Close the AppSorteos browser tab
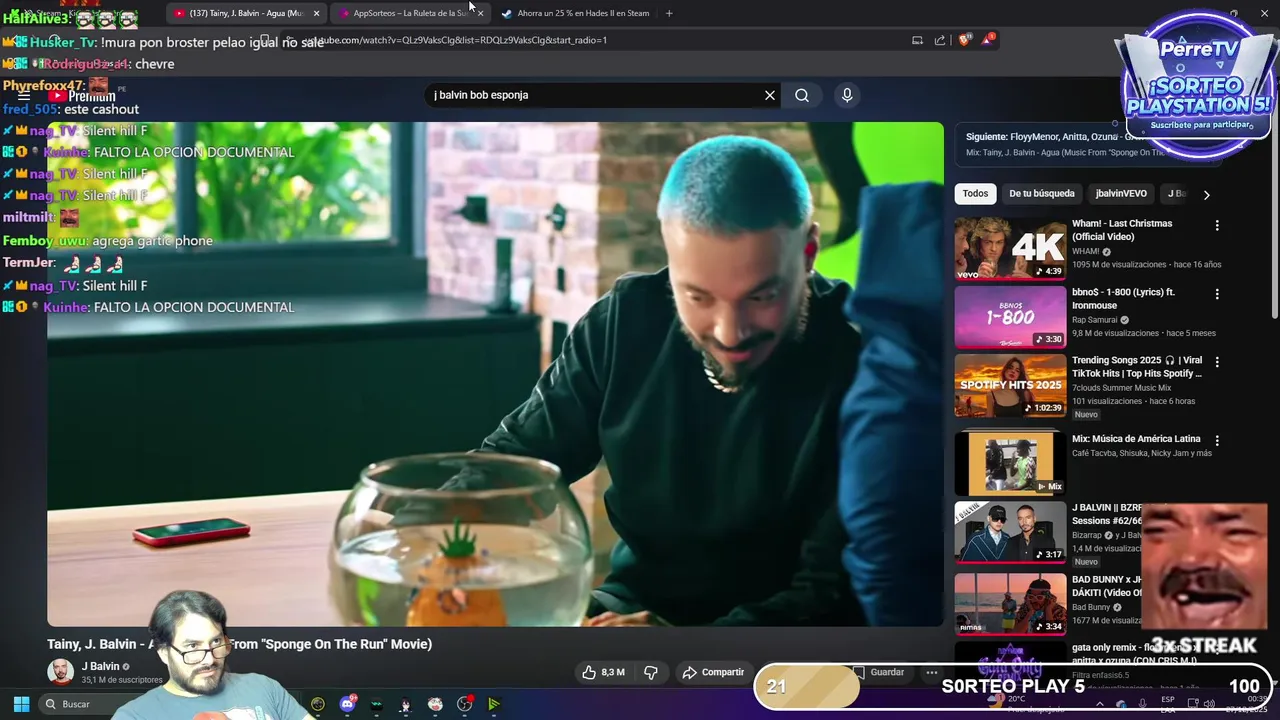Viewport: 1280px width, 720px height. (480, 13)
